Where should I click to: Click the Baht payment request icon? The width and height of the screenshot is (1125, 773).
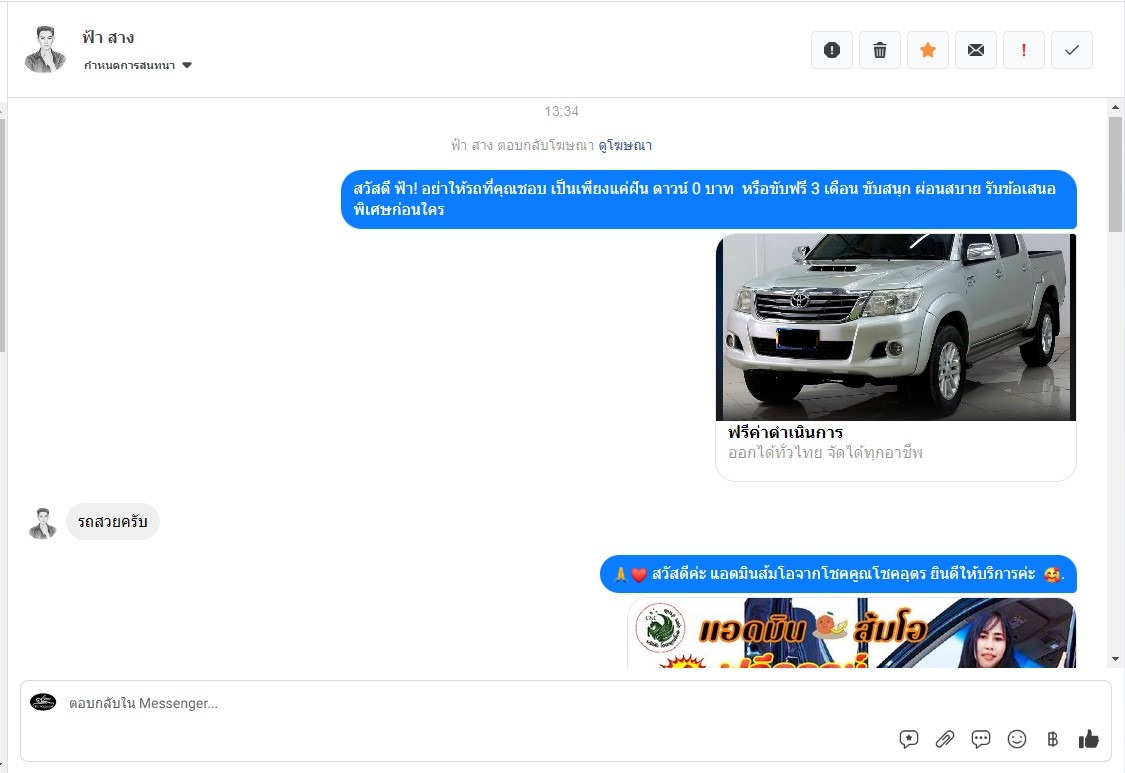click(x=1052, y=739)
